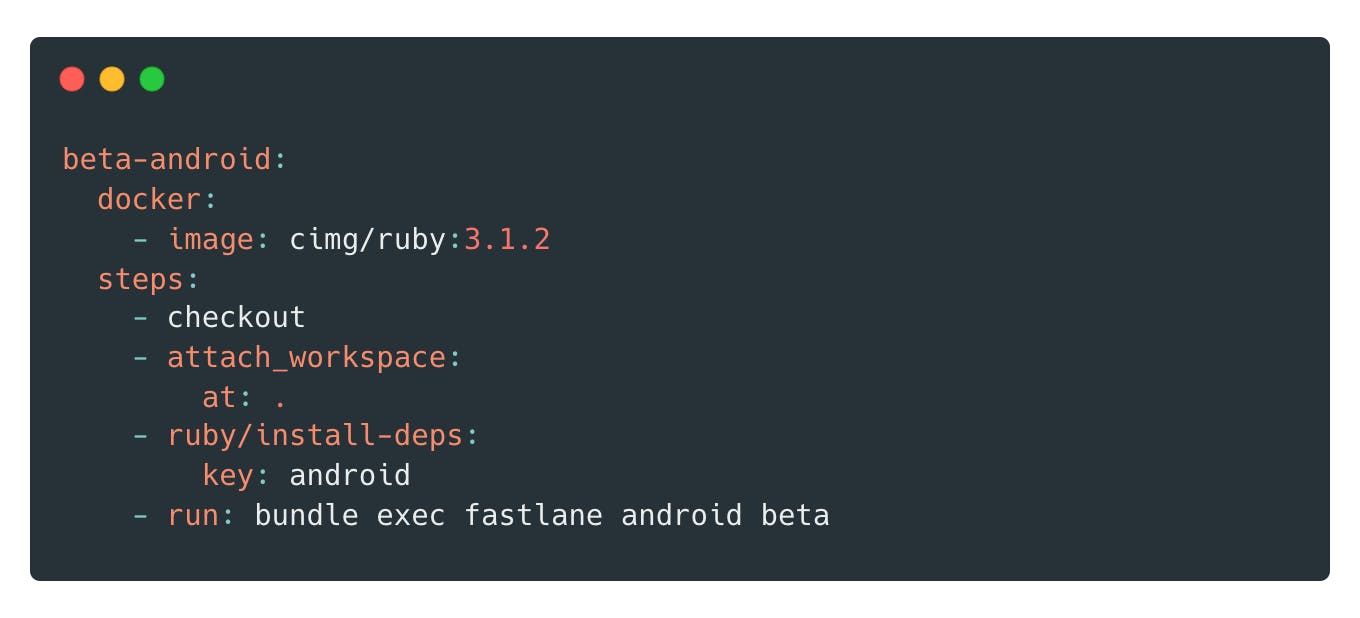Click the word beta ending the command
Image resolution: width=1360 pixels, height=618 pixels.
coord(795,515)
